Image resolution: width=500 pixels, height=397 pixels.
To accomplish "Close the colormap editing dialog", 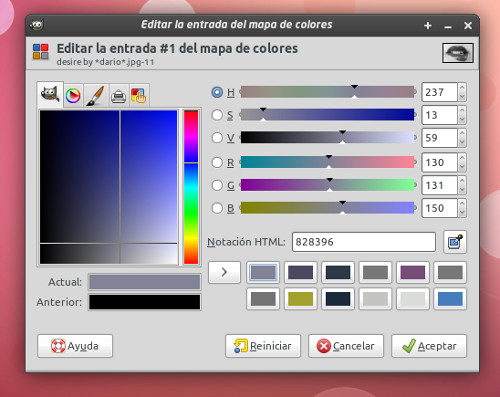I will [x=468, y=26].
